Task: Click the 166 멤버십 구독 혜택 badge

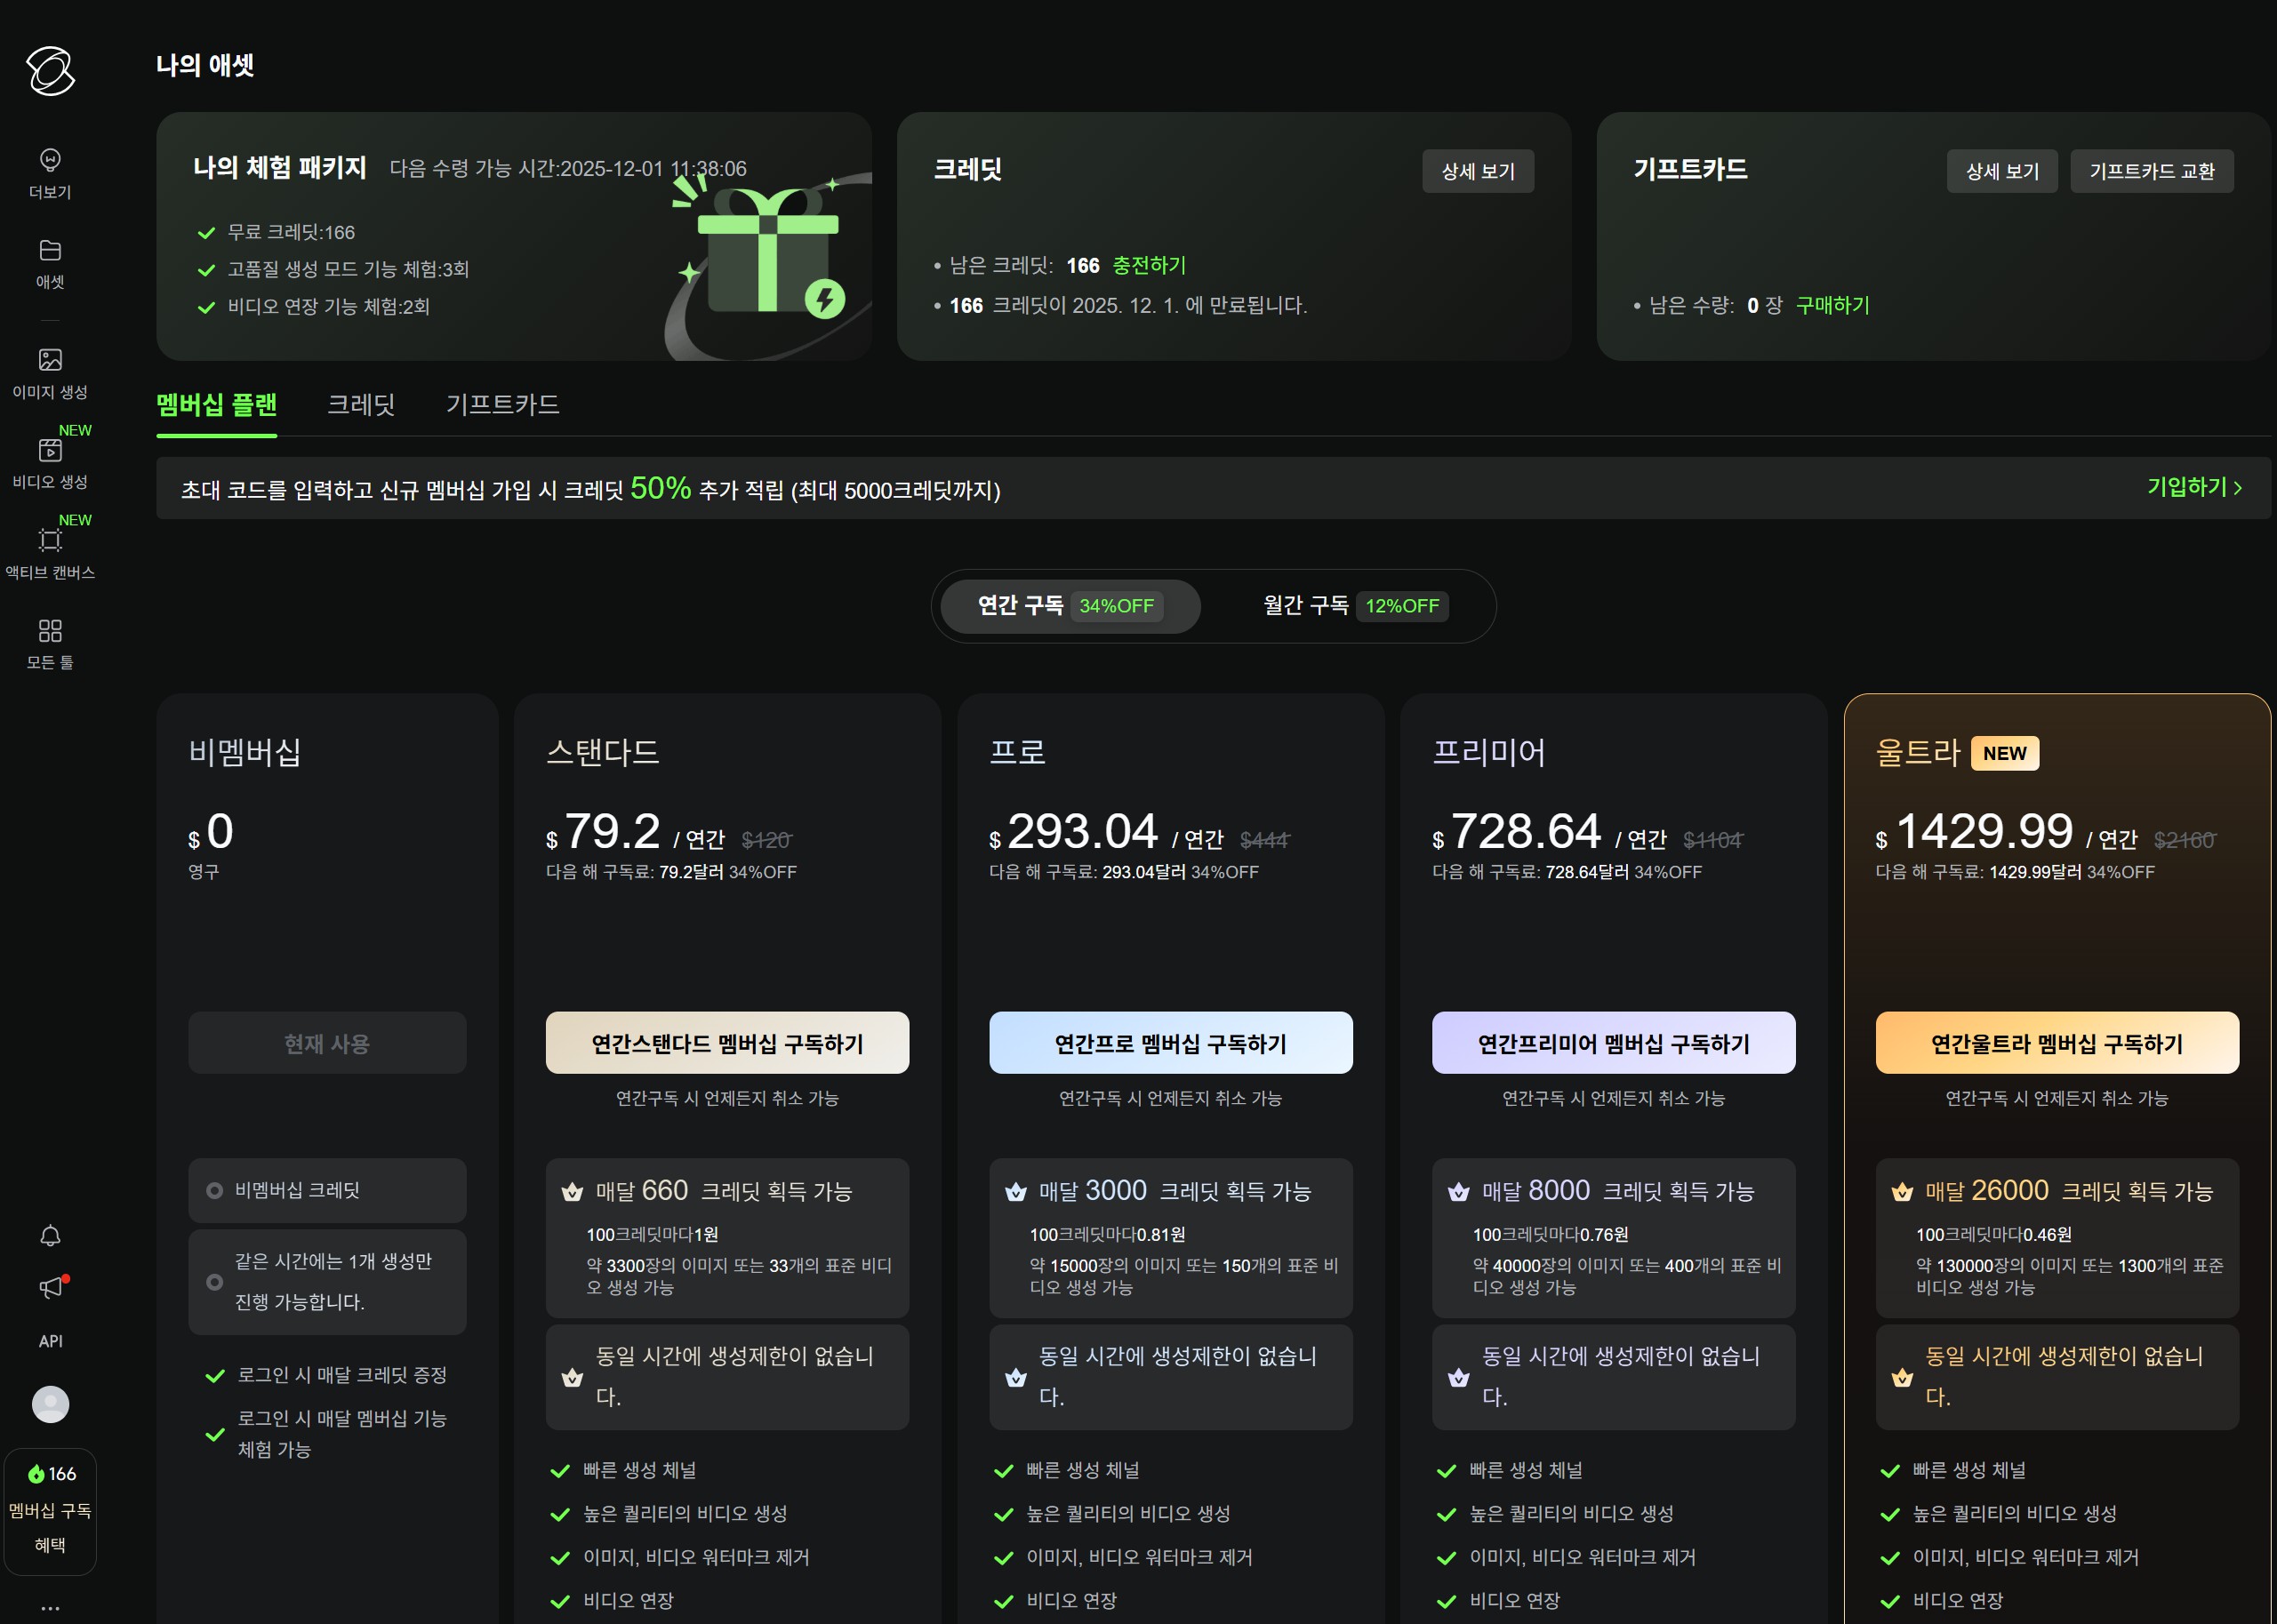Action: (50, 1510)
